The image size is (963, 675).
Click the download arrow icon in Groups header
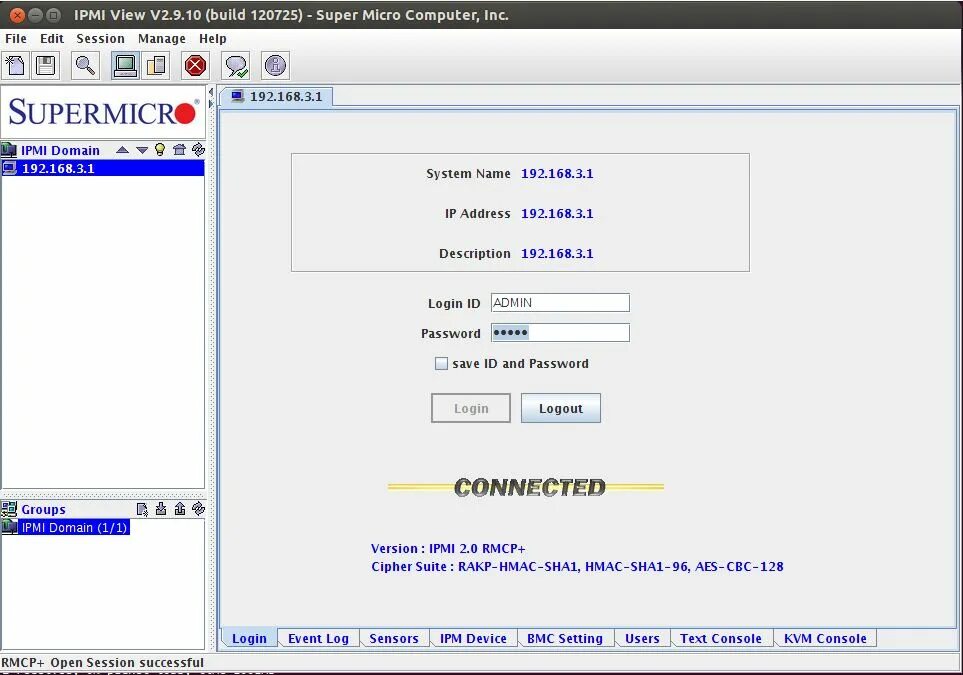[x=161, y=509]
